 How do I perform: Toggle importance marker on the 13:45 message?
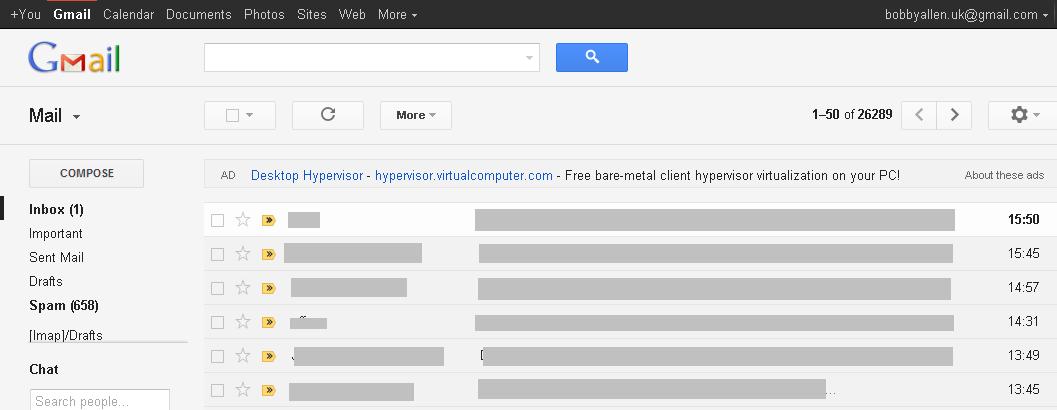click(x=268, y=390)
